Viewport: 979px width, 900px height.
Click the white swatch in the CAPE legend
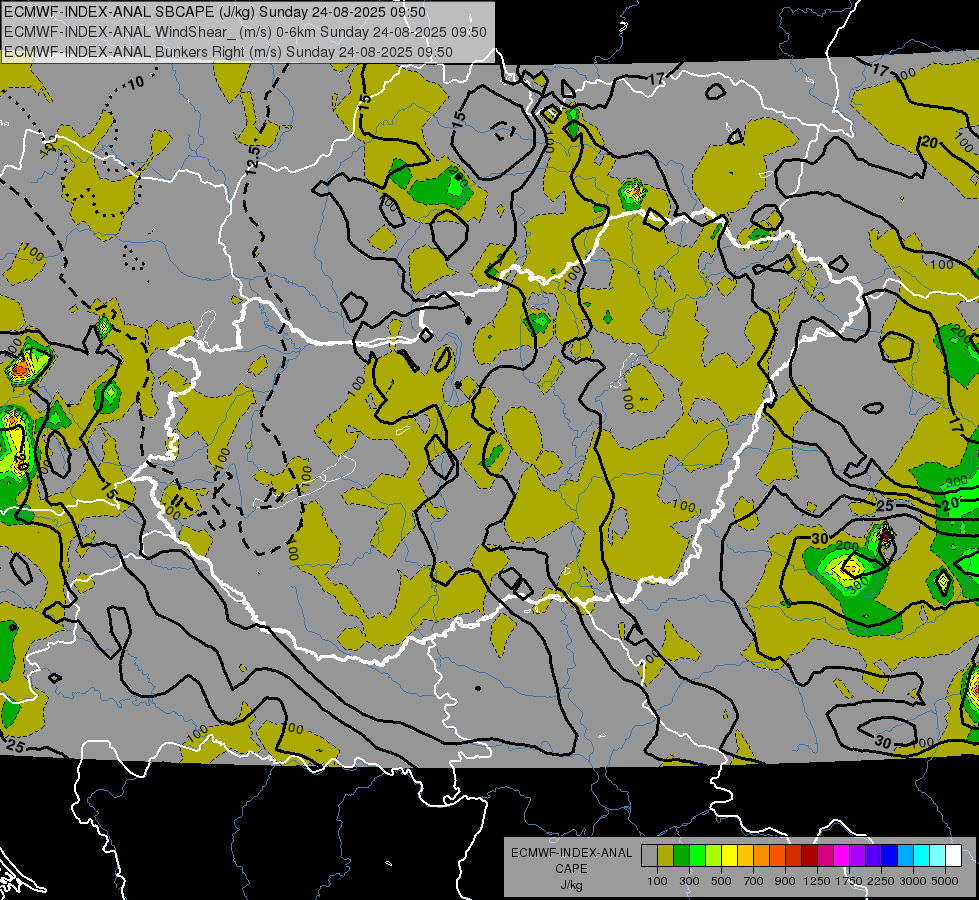(x=953, y=856)
